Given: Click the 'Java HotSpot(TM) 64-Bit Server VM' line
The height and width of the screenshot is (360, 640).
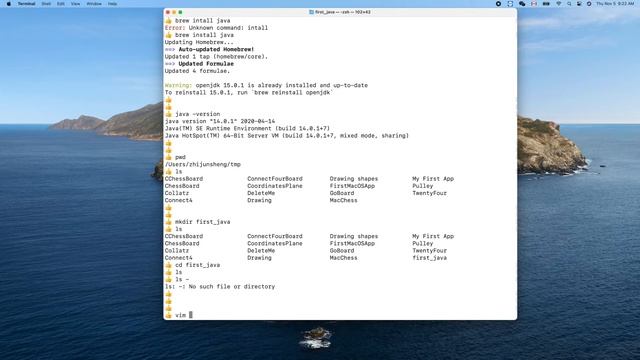Looking at the screenshot, I should (287, 136).
